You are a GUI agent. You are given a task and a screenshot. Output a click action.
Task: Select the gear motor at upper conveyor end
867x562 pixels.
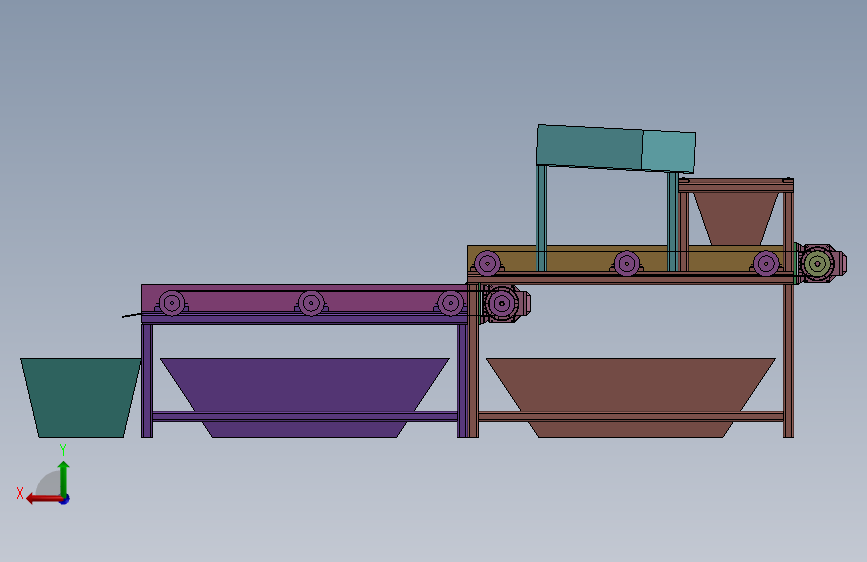822,263
